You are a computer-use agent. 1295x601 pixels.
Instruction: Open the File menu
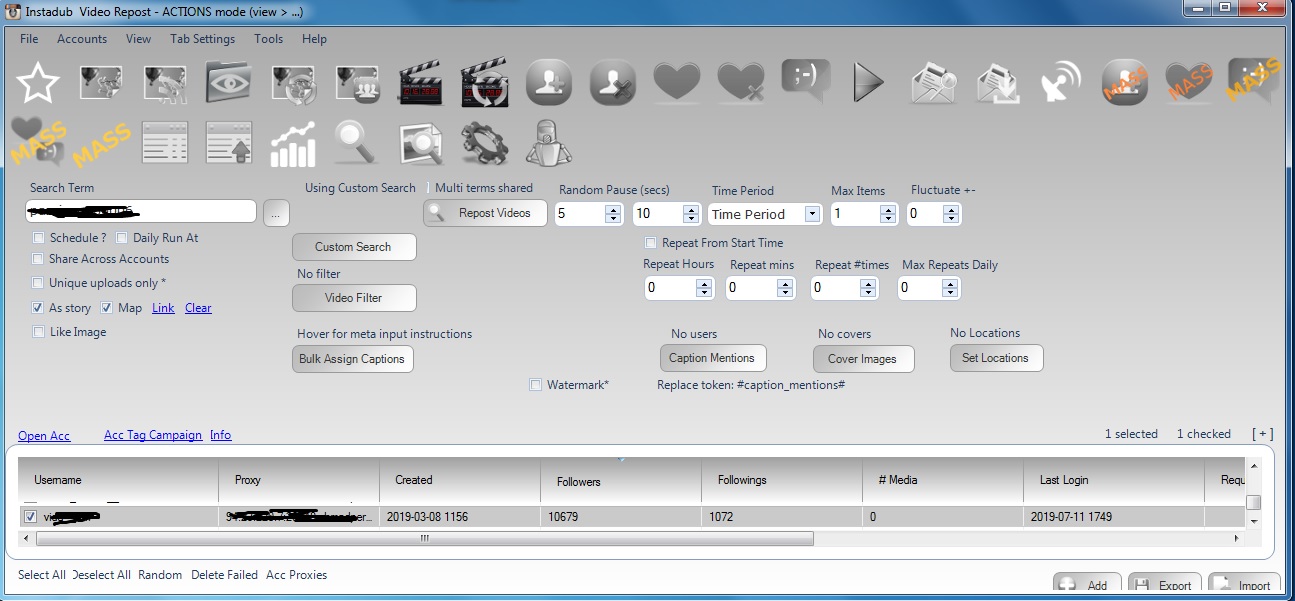[x=29, y=39]
